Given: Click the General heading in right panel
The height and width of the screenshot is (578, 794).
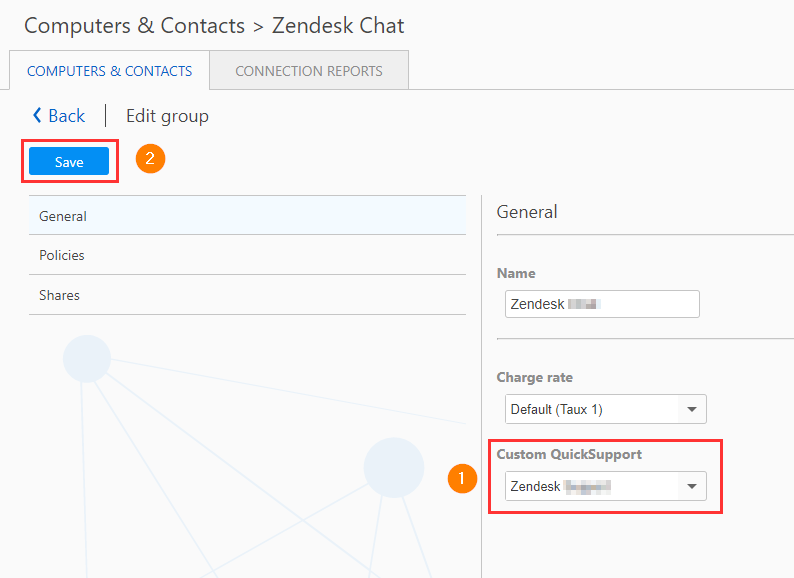Looking at the screenshot, I should click(527, 212).
